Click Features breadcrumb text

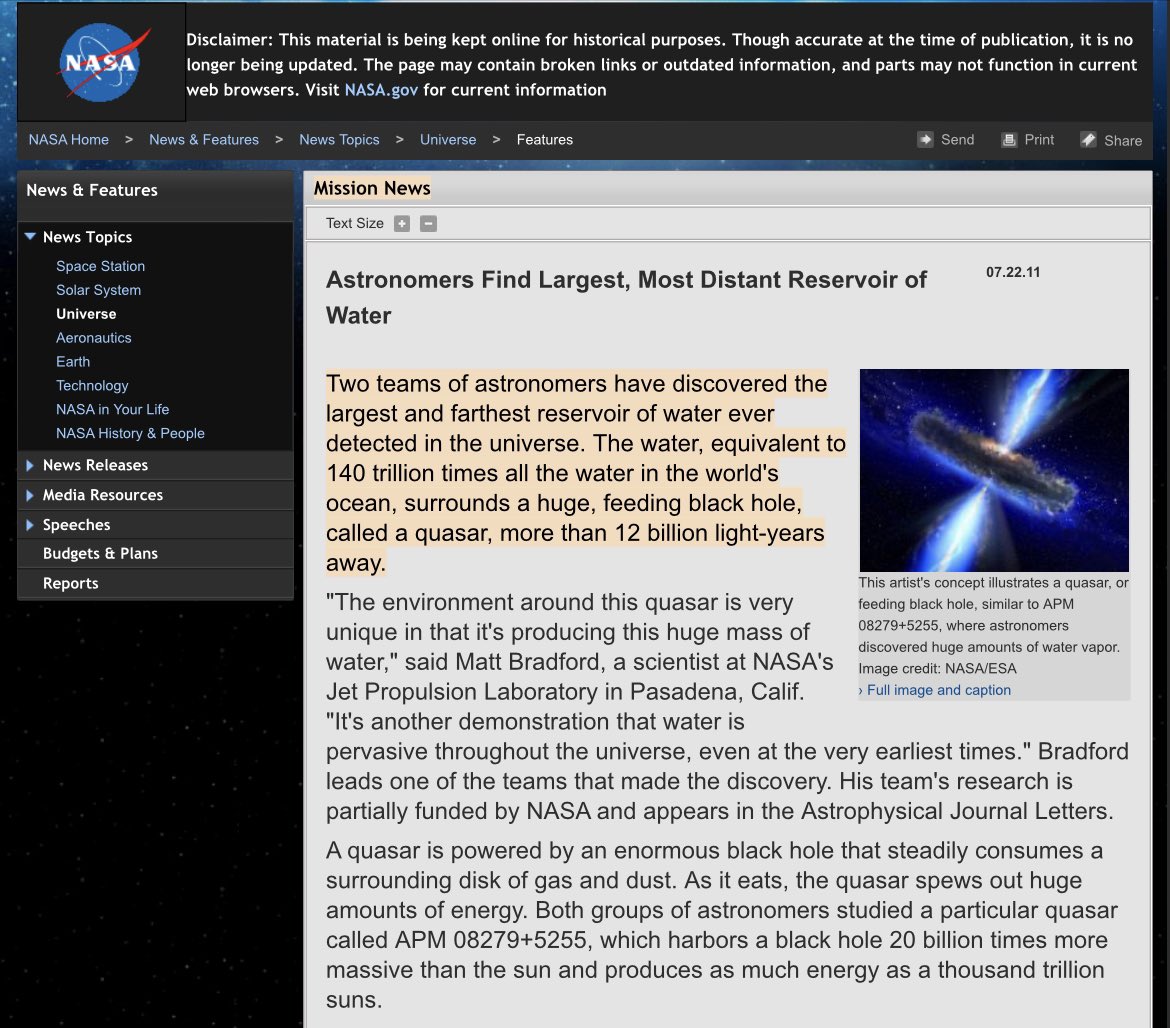[x=545, y=140]
